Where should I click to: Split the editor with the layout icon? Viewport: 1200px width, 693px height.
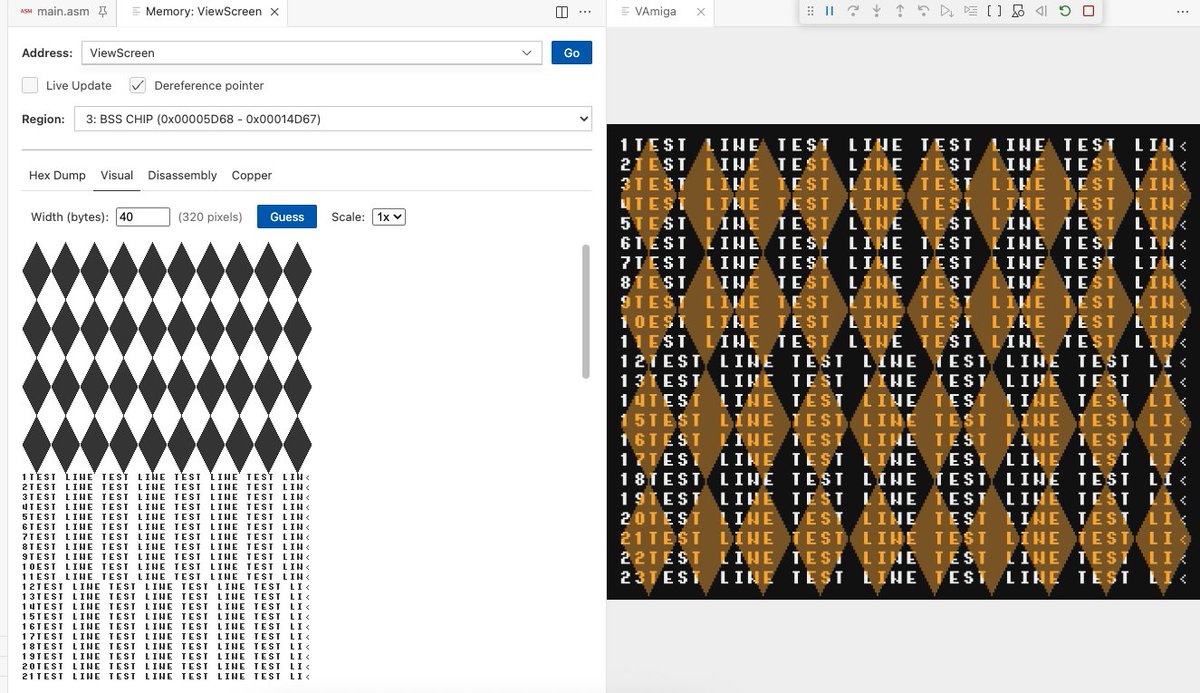562,12
